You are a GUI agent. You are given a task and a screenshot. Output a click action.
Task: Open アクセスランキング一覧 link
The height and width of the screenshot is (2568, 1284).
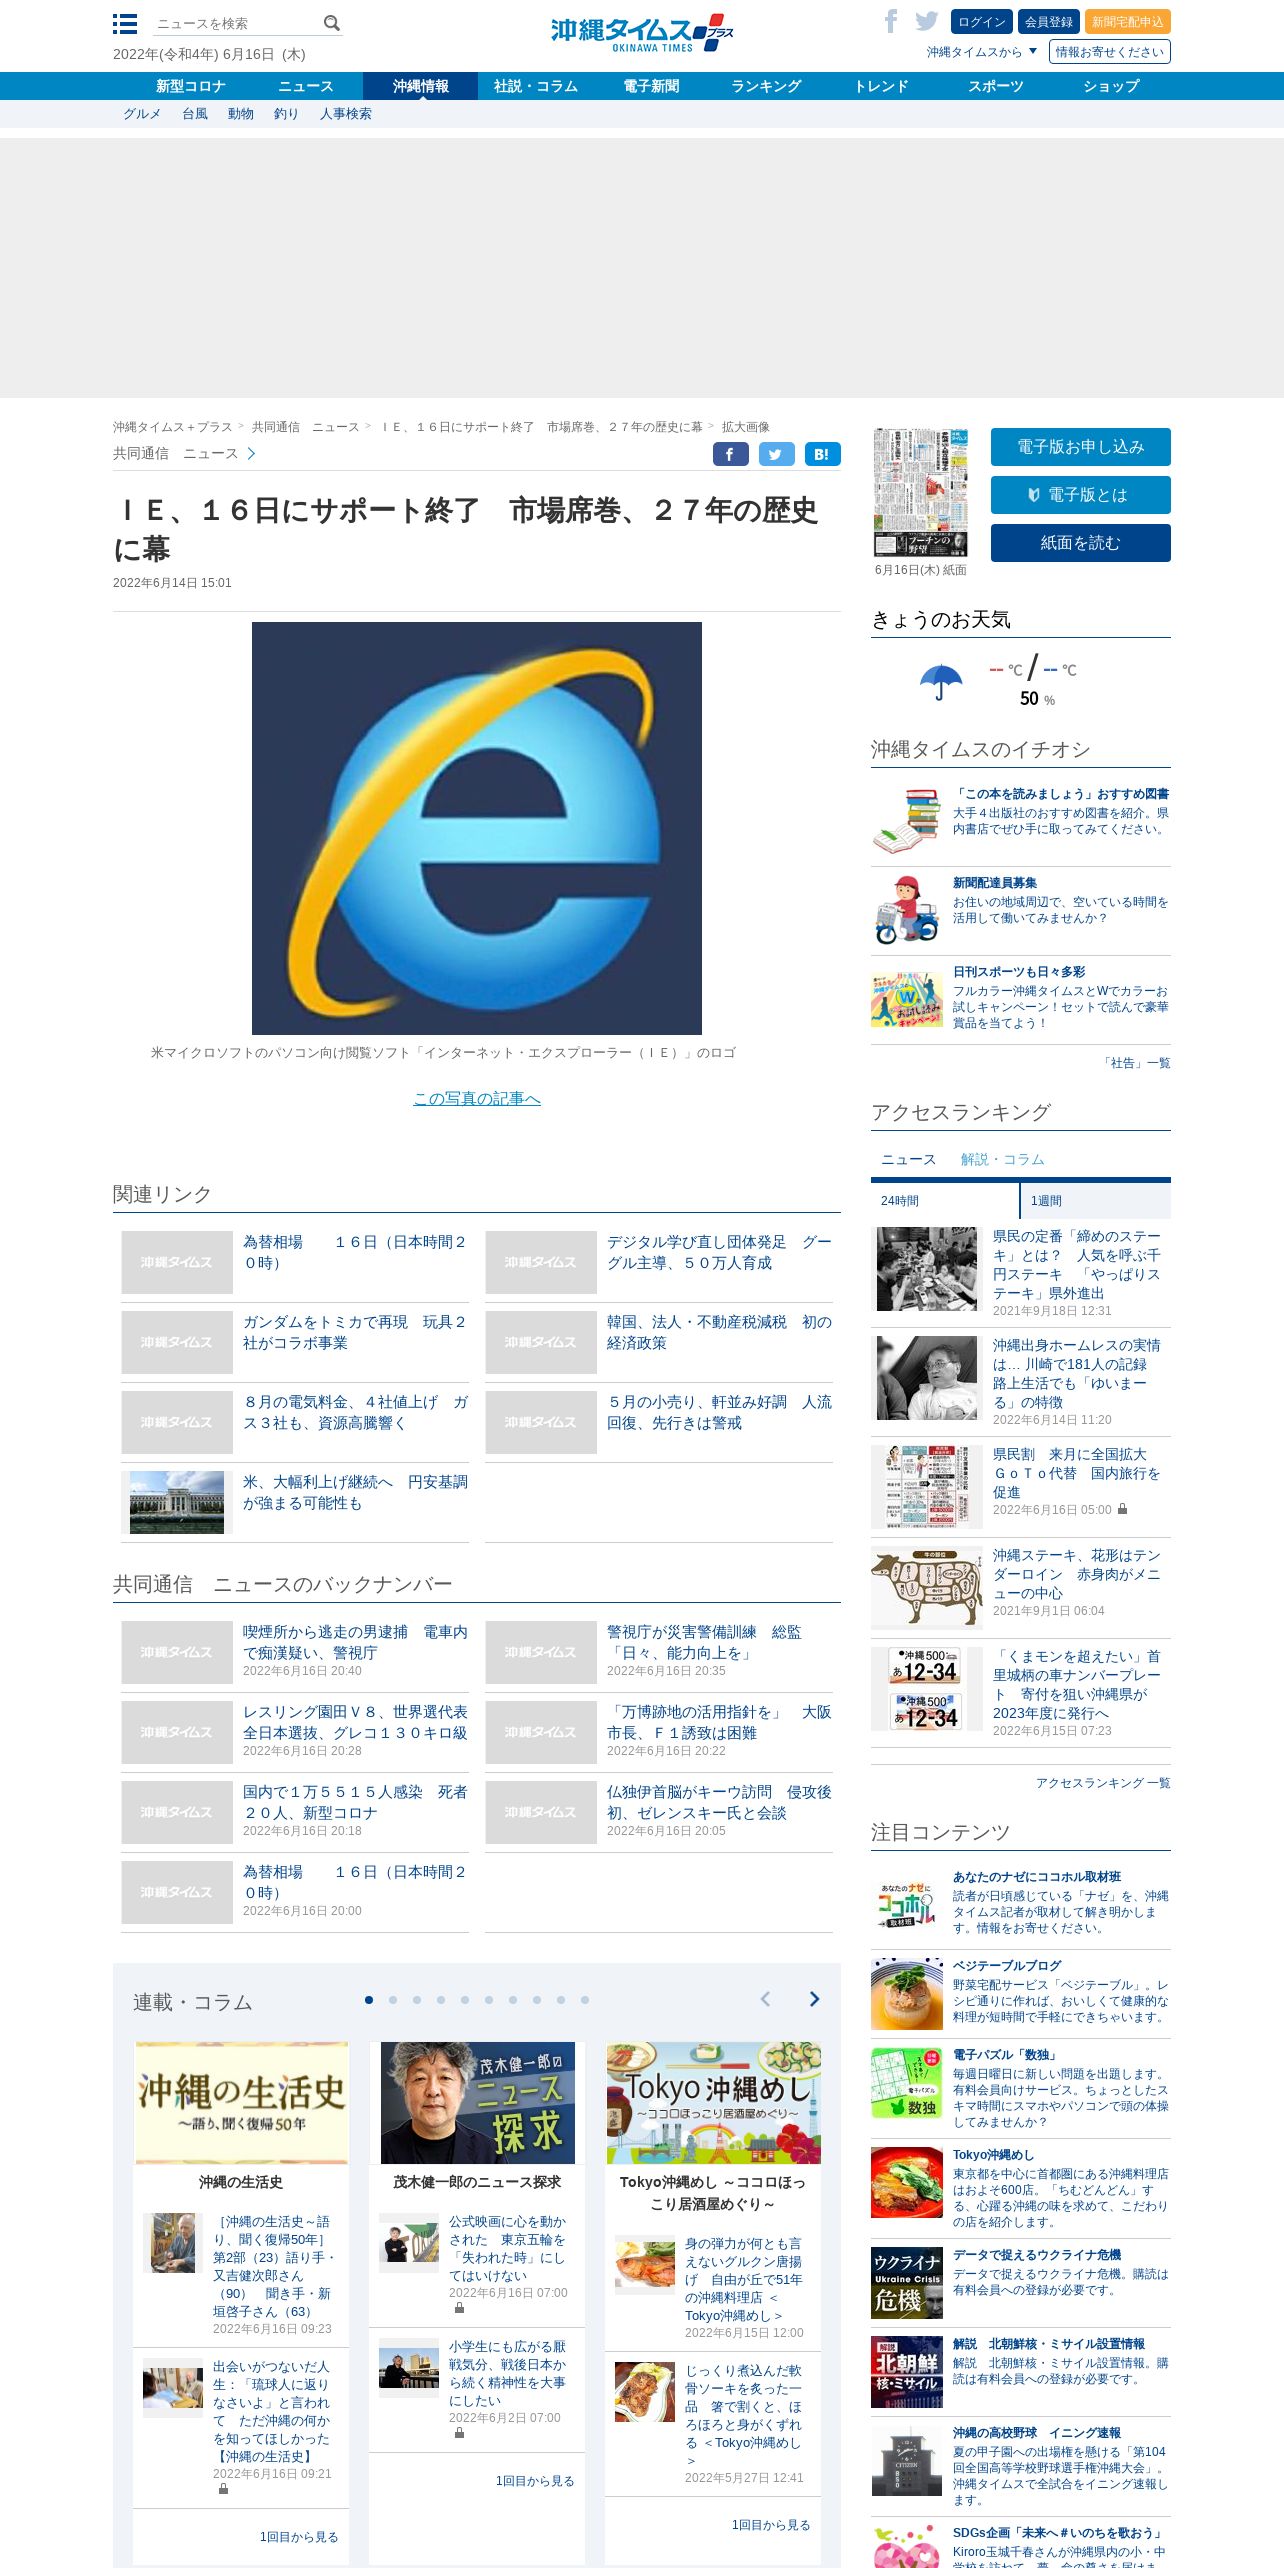1103,1783
